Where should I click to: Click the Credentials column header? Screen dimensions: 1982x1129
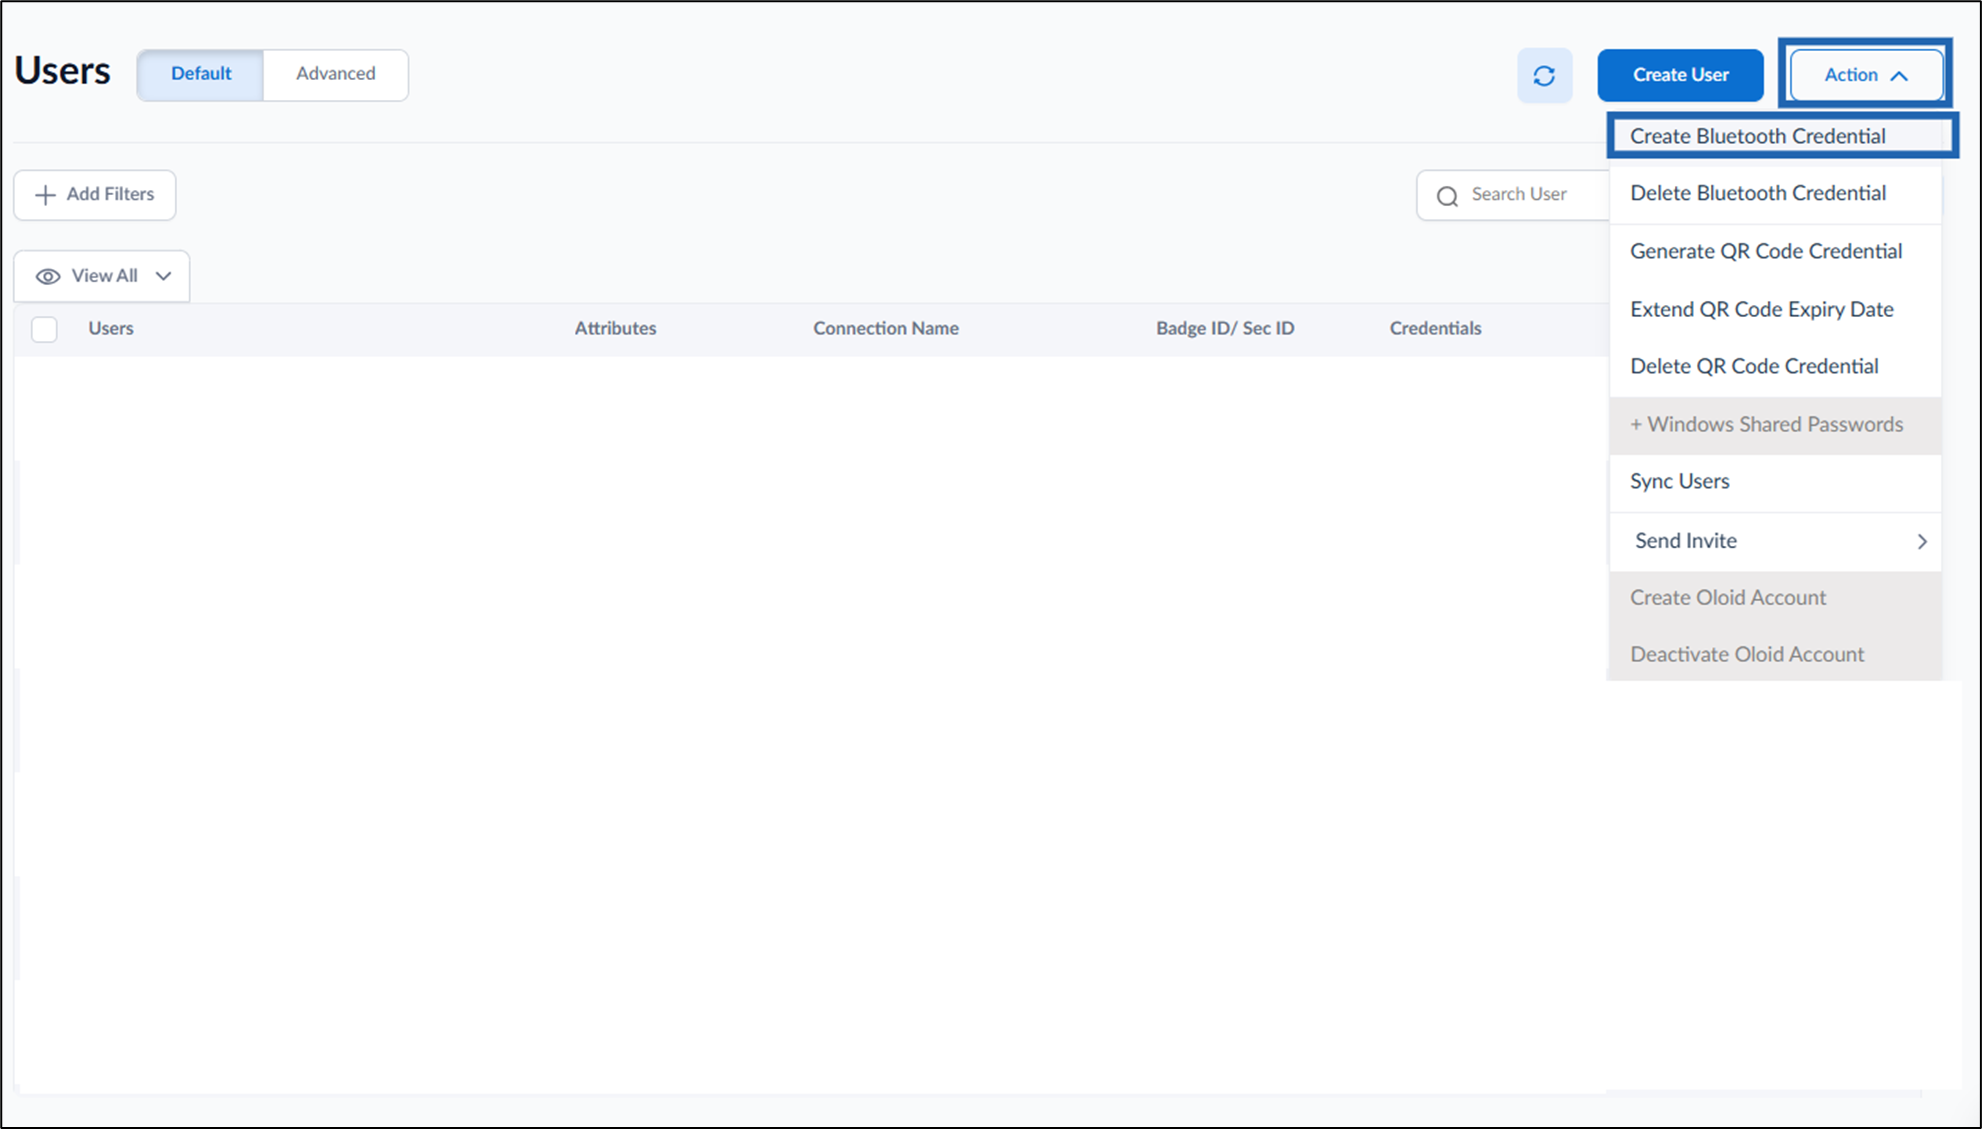[x=1435, y=329]
